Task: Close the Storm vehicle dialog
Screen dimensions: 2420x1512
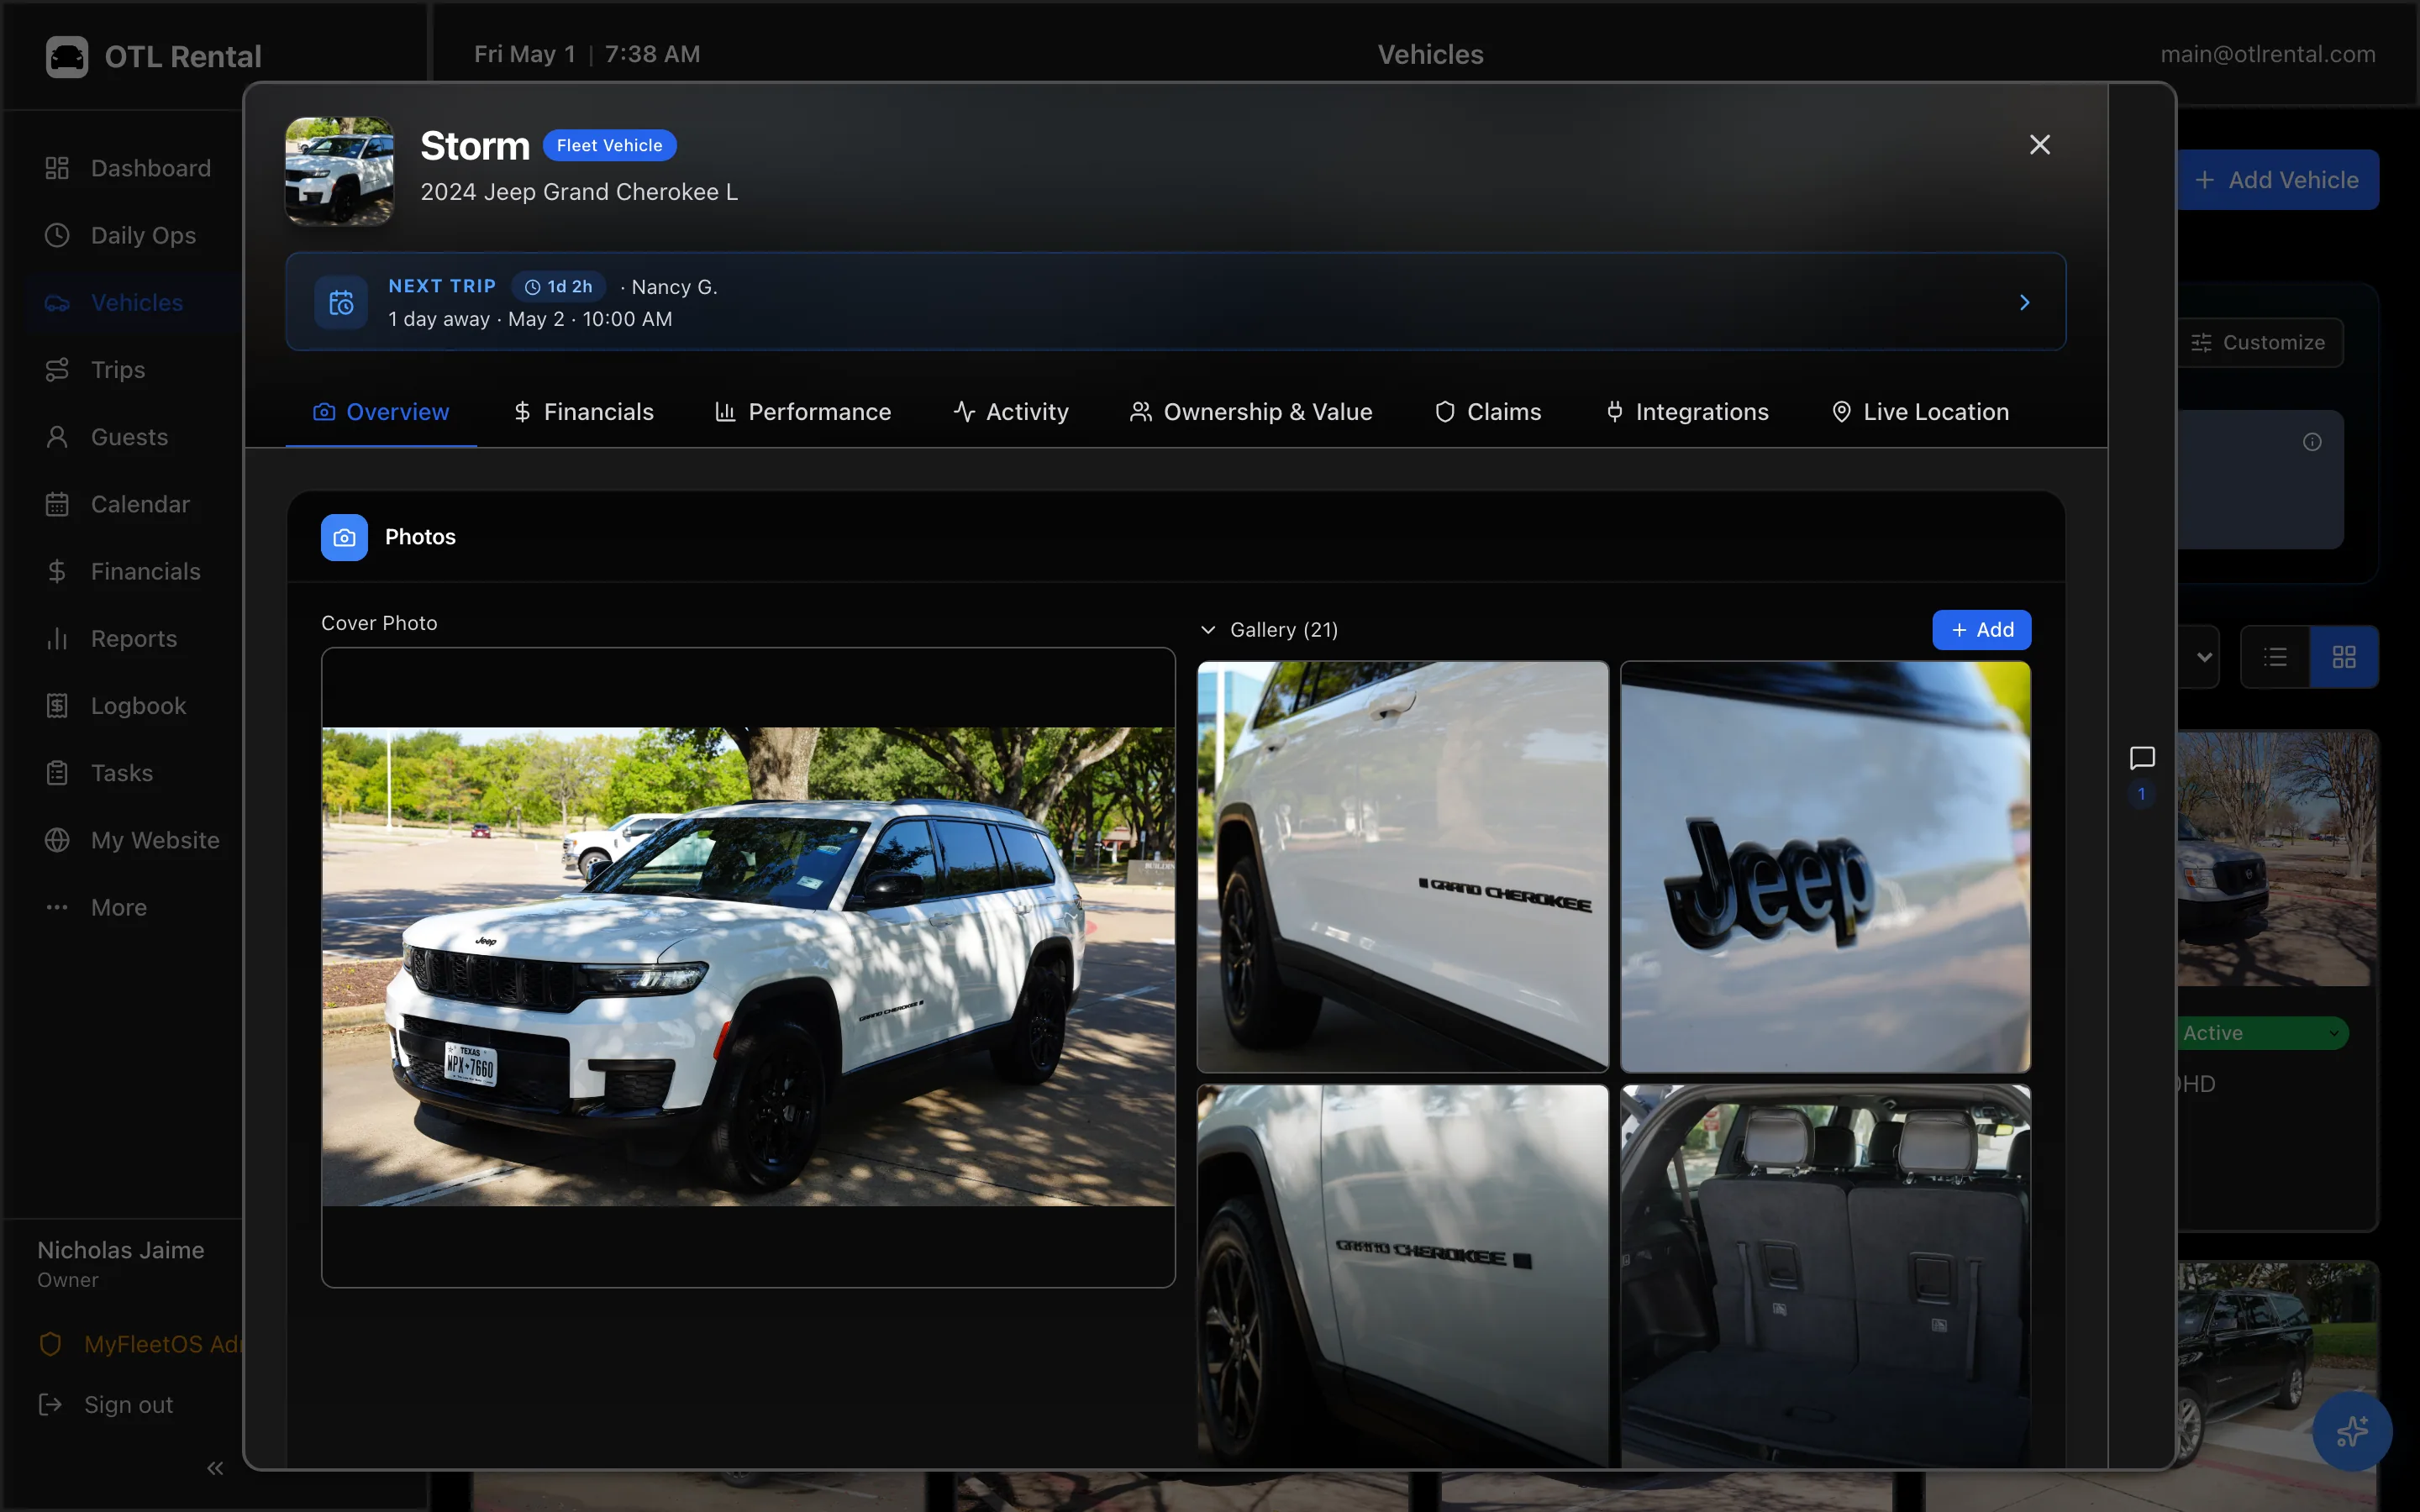Action: [x=2040, y=145]
